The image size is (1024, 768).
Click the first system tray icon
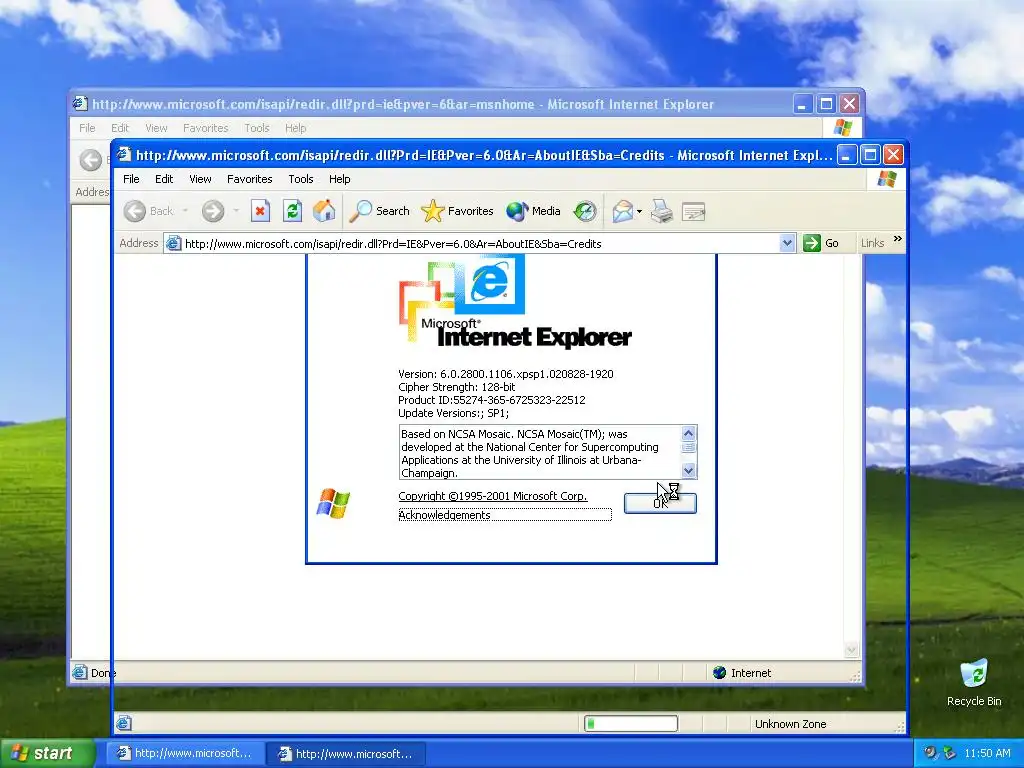(930, 753)
